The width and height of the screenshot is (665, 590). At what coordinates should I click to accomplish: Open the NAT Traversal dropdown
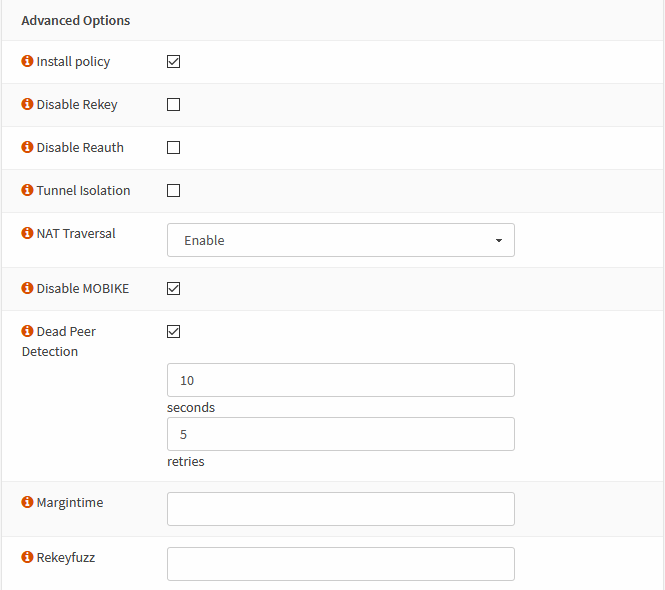click(341, 240)
